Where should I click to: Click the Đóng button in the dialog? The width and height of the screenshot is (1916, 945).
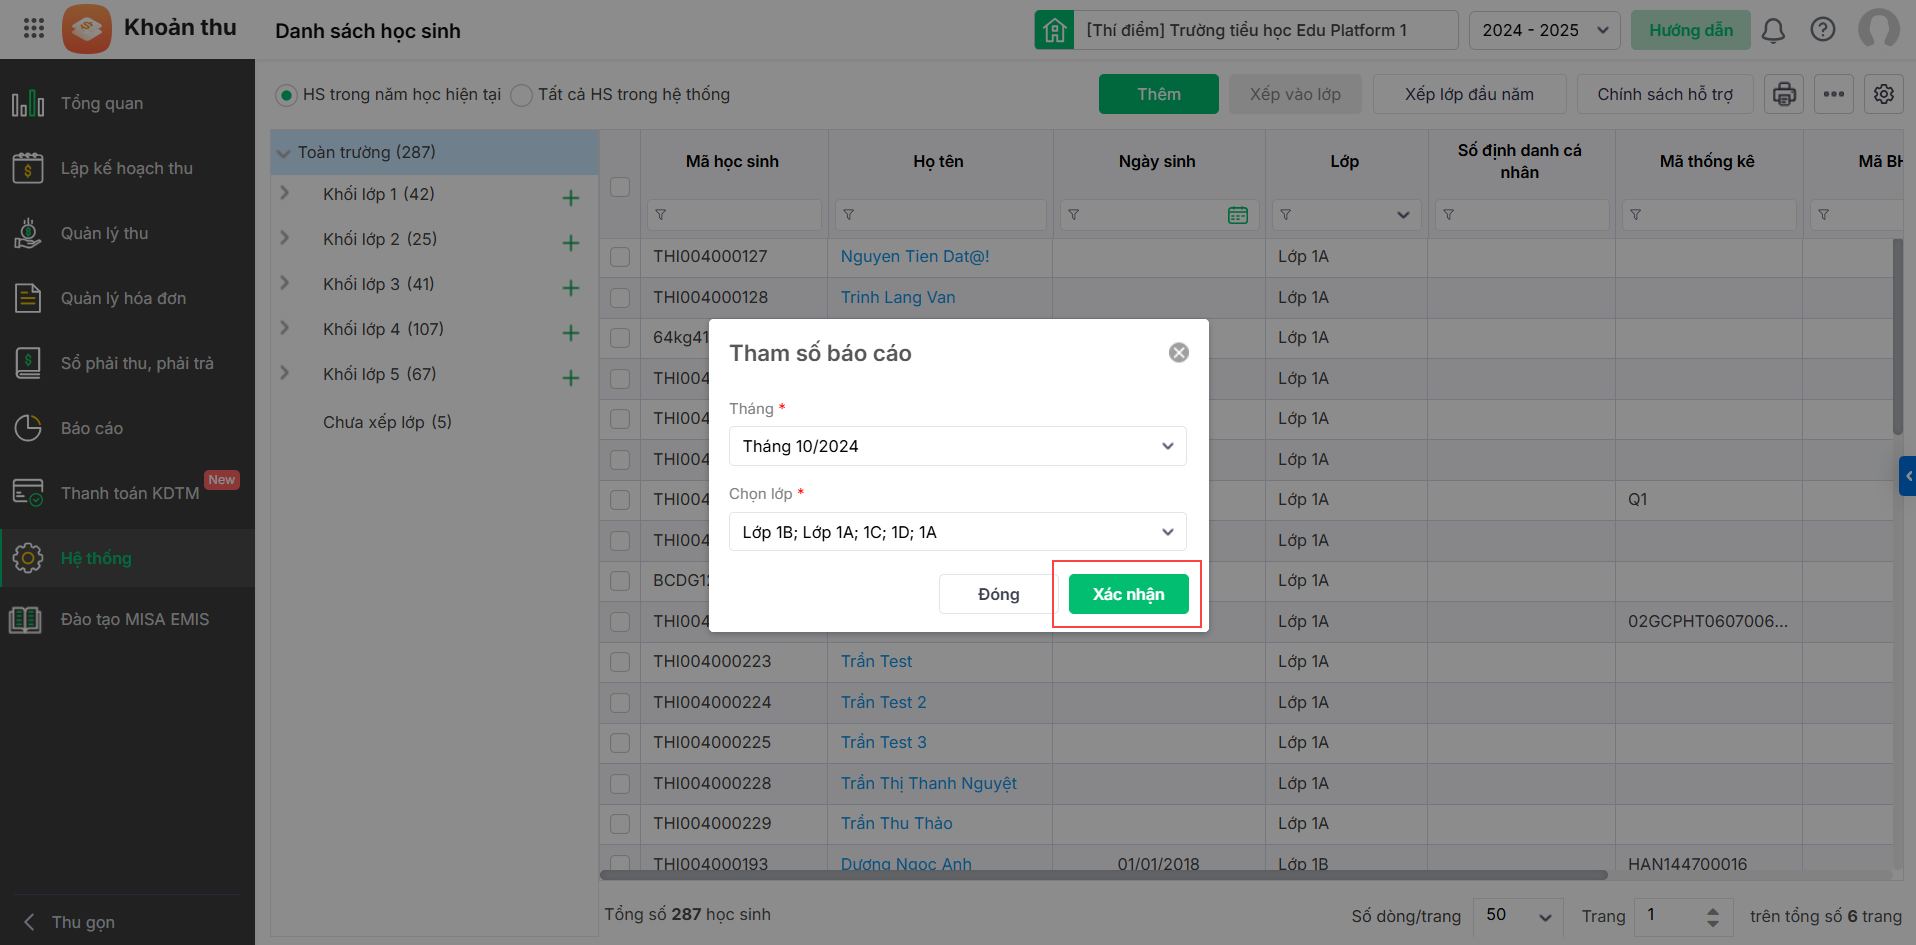click(x=998, y=594)
